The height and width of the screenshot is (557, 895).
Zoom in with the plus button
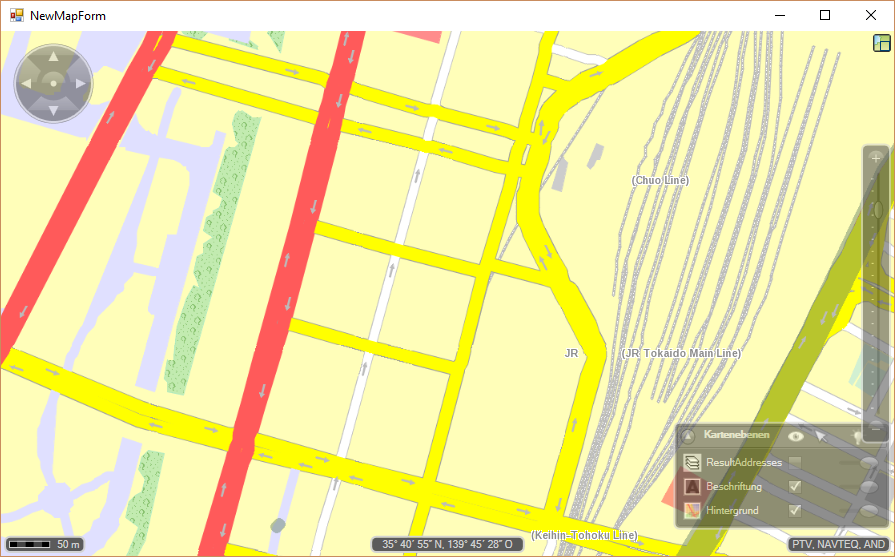tap(876, 158)
